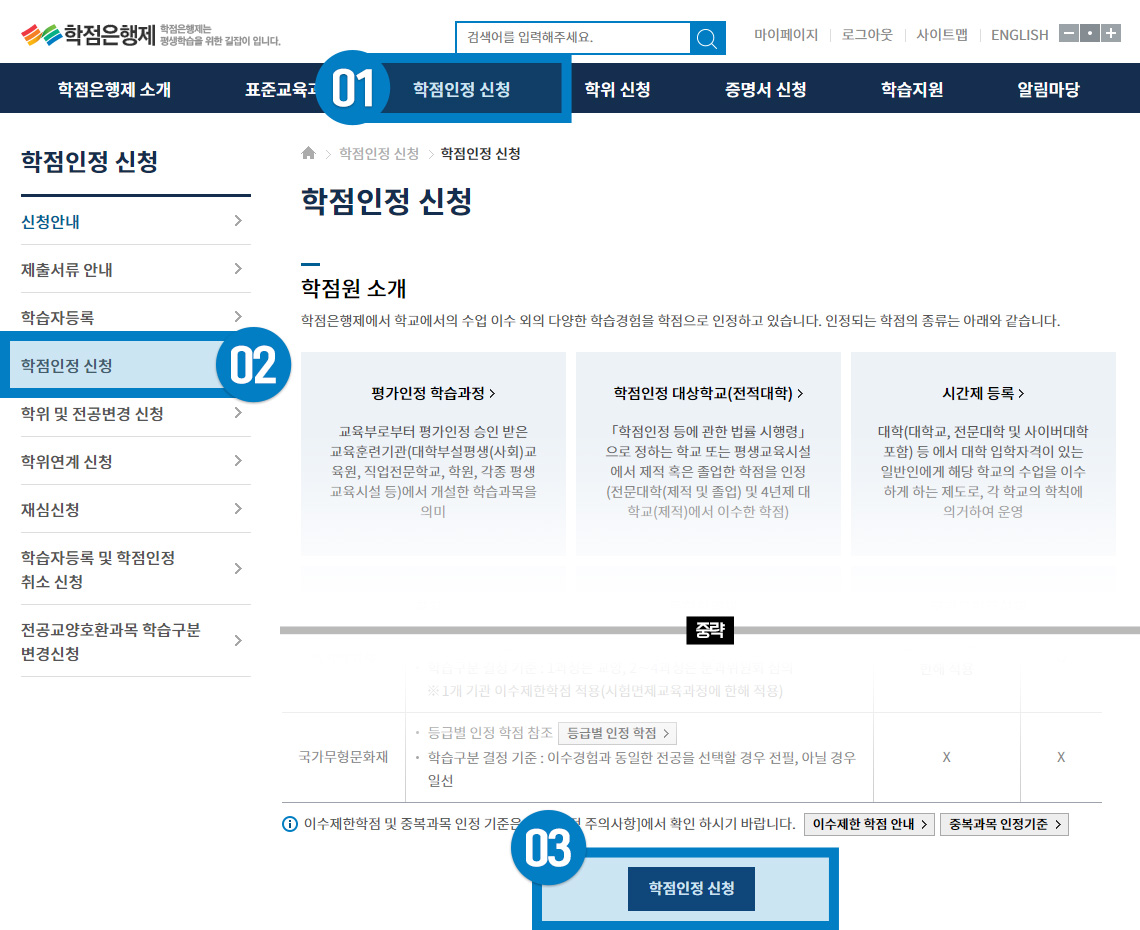Open 평가인정 학습과정 card link
This screenshot has width=1140, height=930.
[433, 393]
